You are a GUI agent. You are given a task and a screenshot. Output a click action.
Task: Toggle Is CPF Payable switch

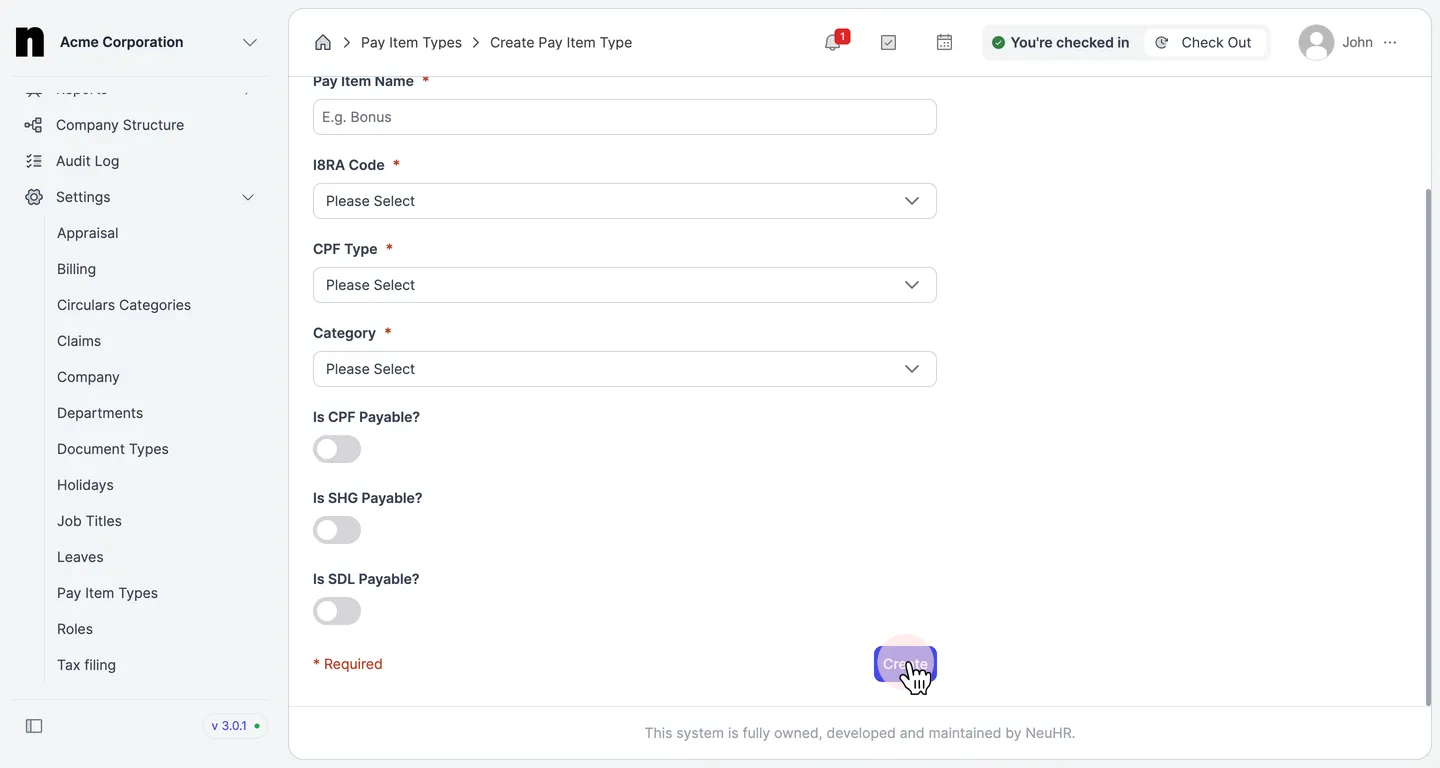337,449
